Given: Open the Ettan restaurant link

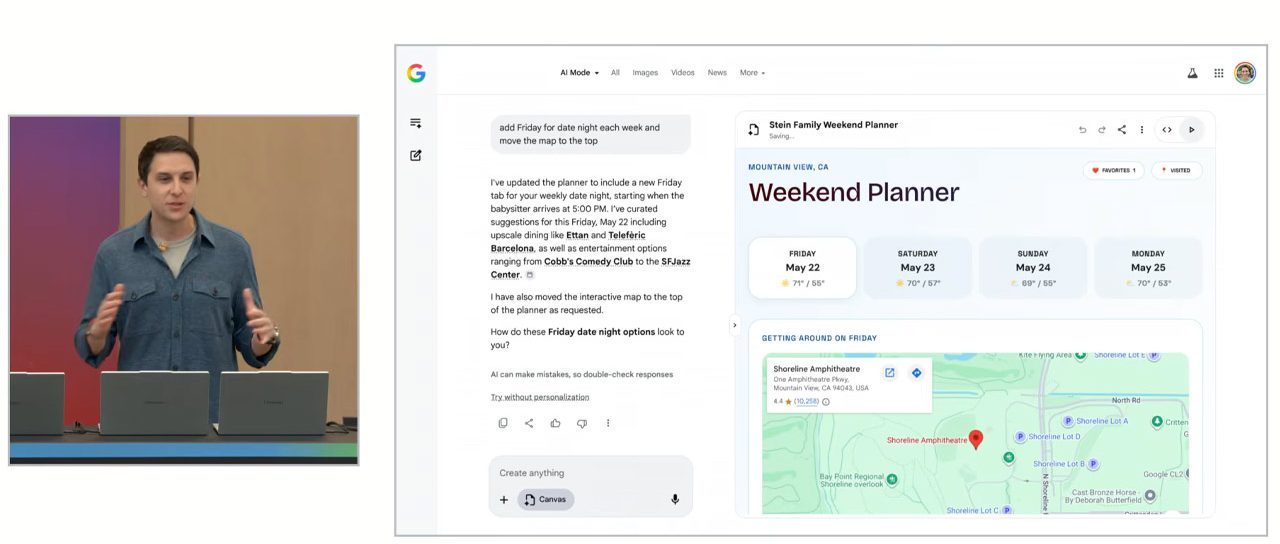Looking at the screenshot, I should click(x=578, y=235).
